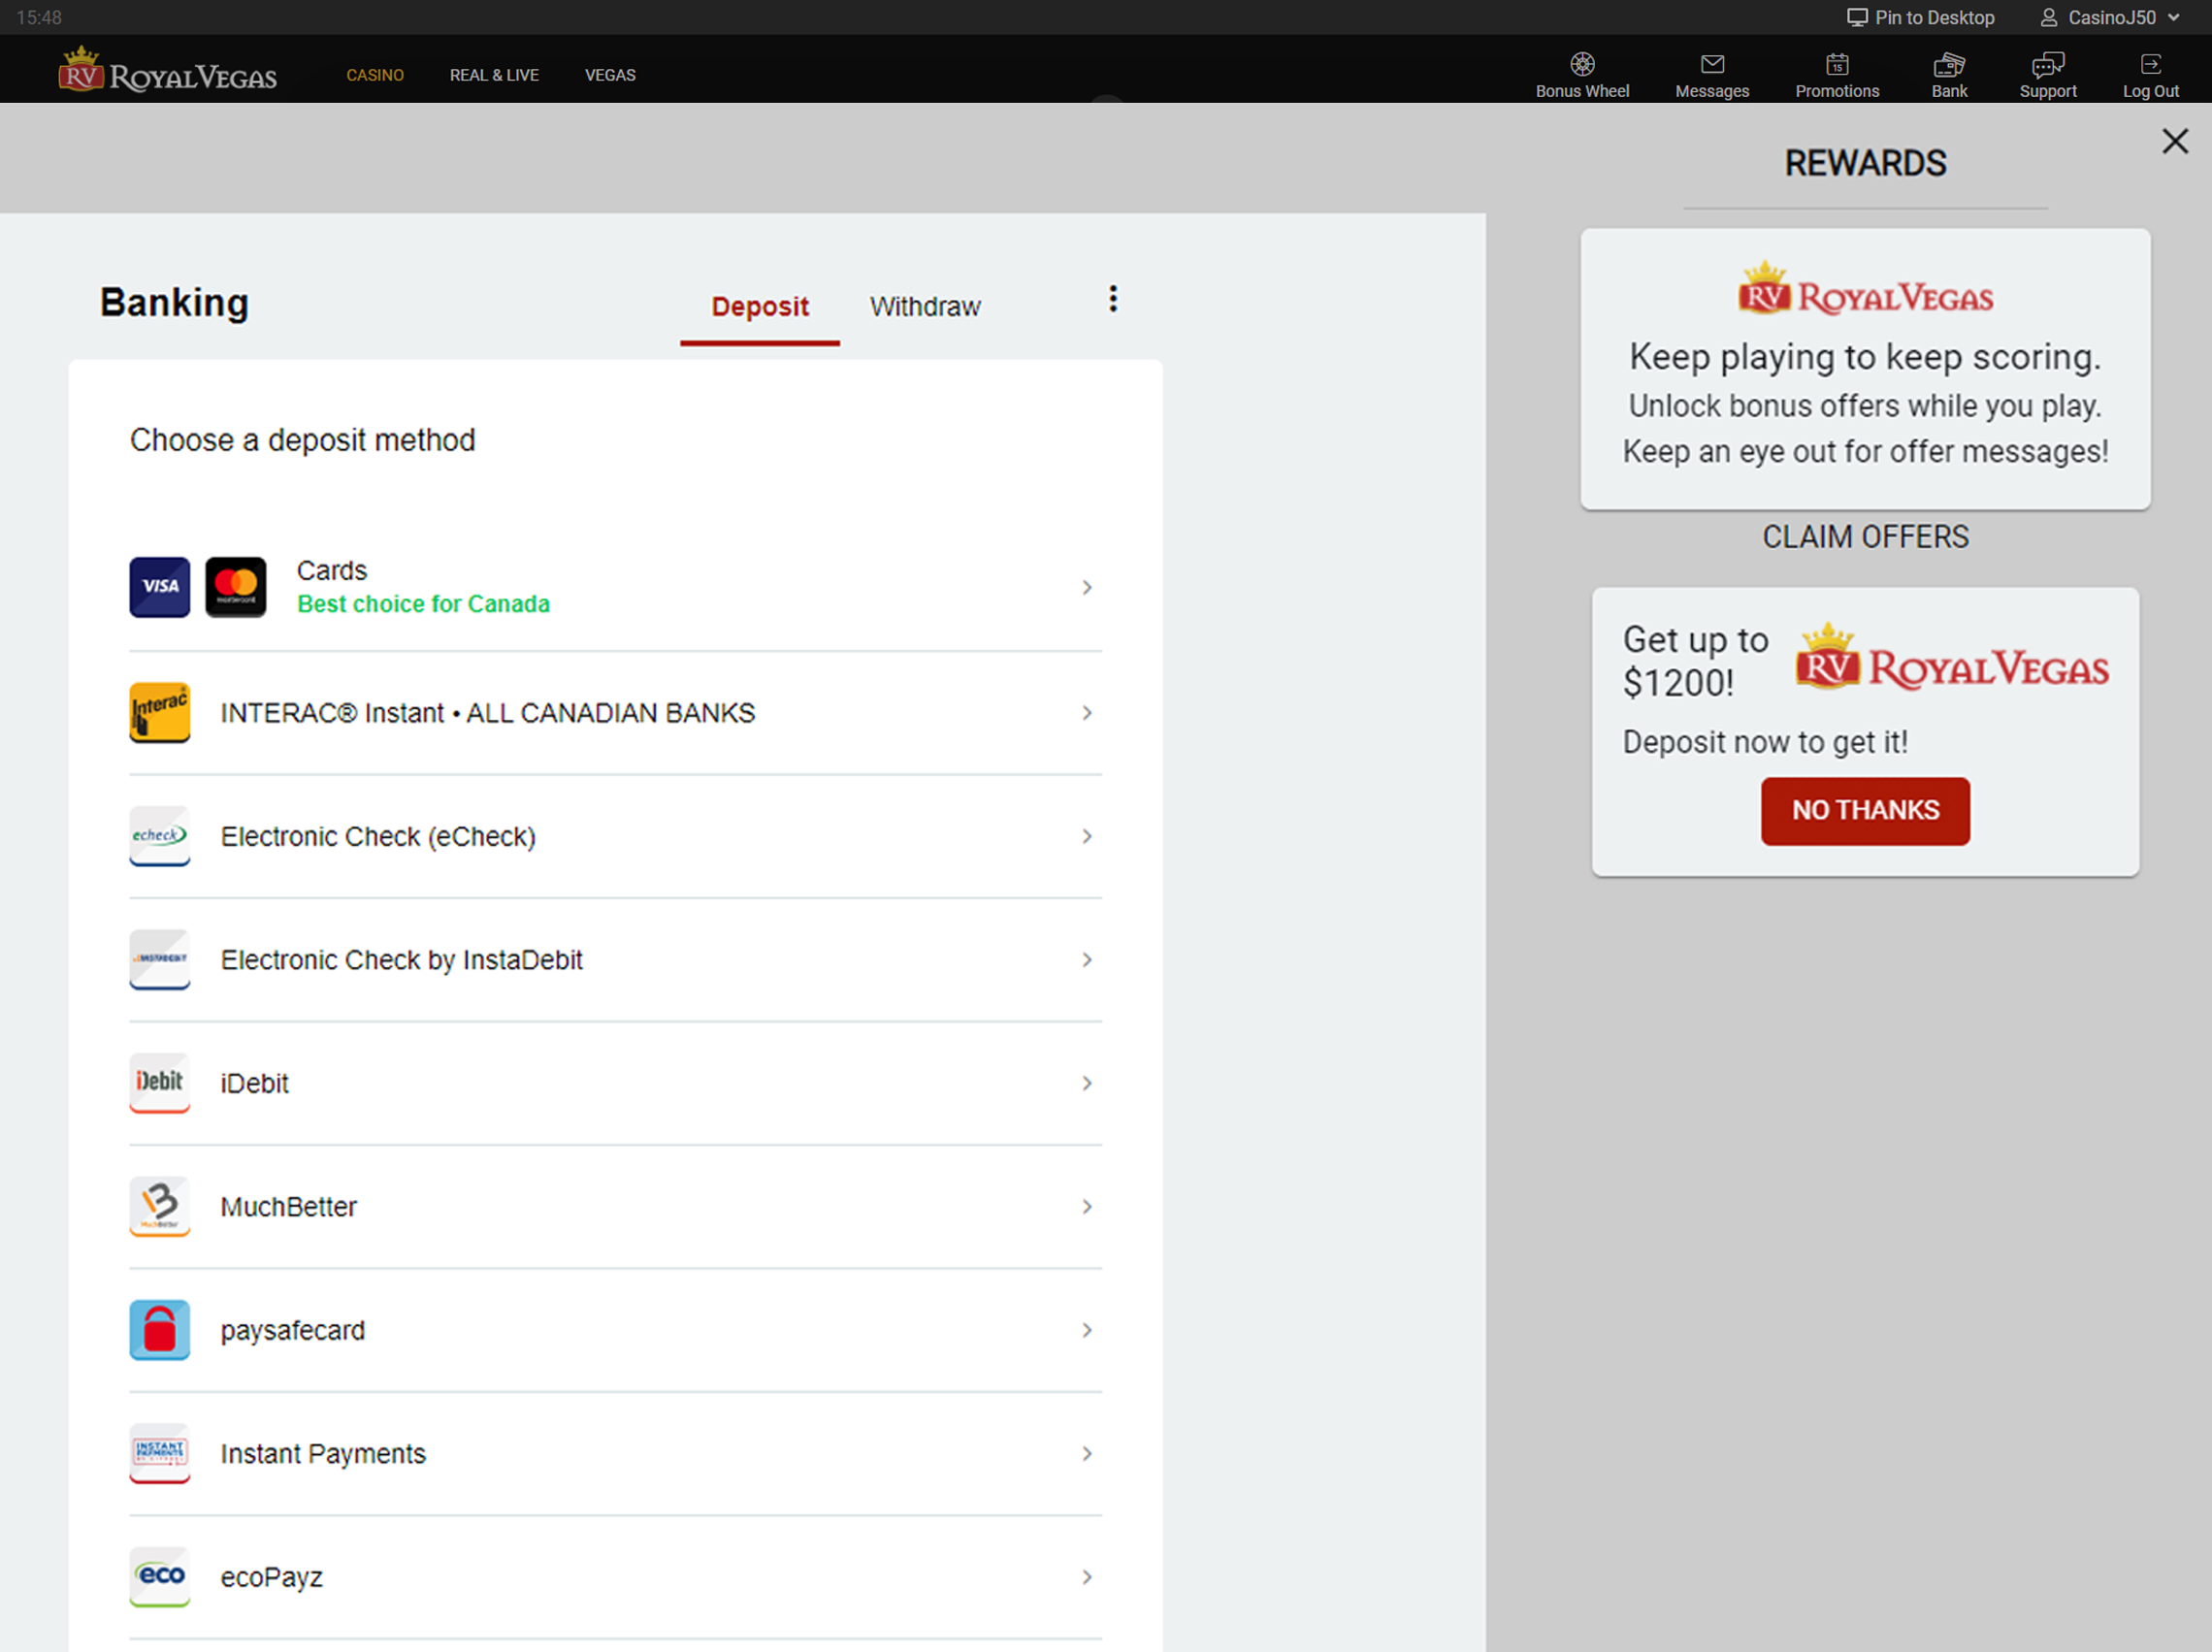Click "Deposit now to get it!" text

[x=1764, y=742]
